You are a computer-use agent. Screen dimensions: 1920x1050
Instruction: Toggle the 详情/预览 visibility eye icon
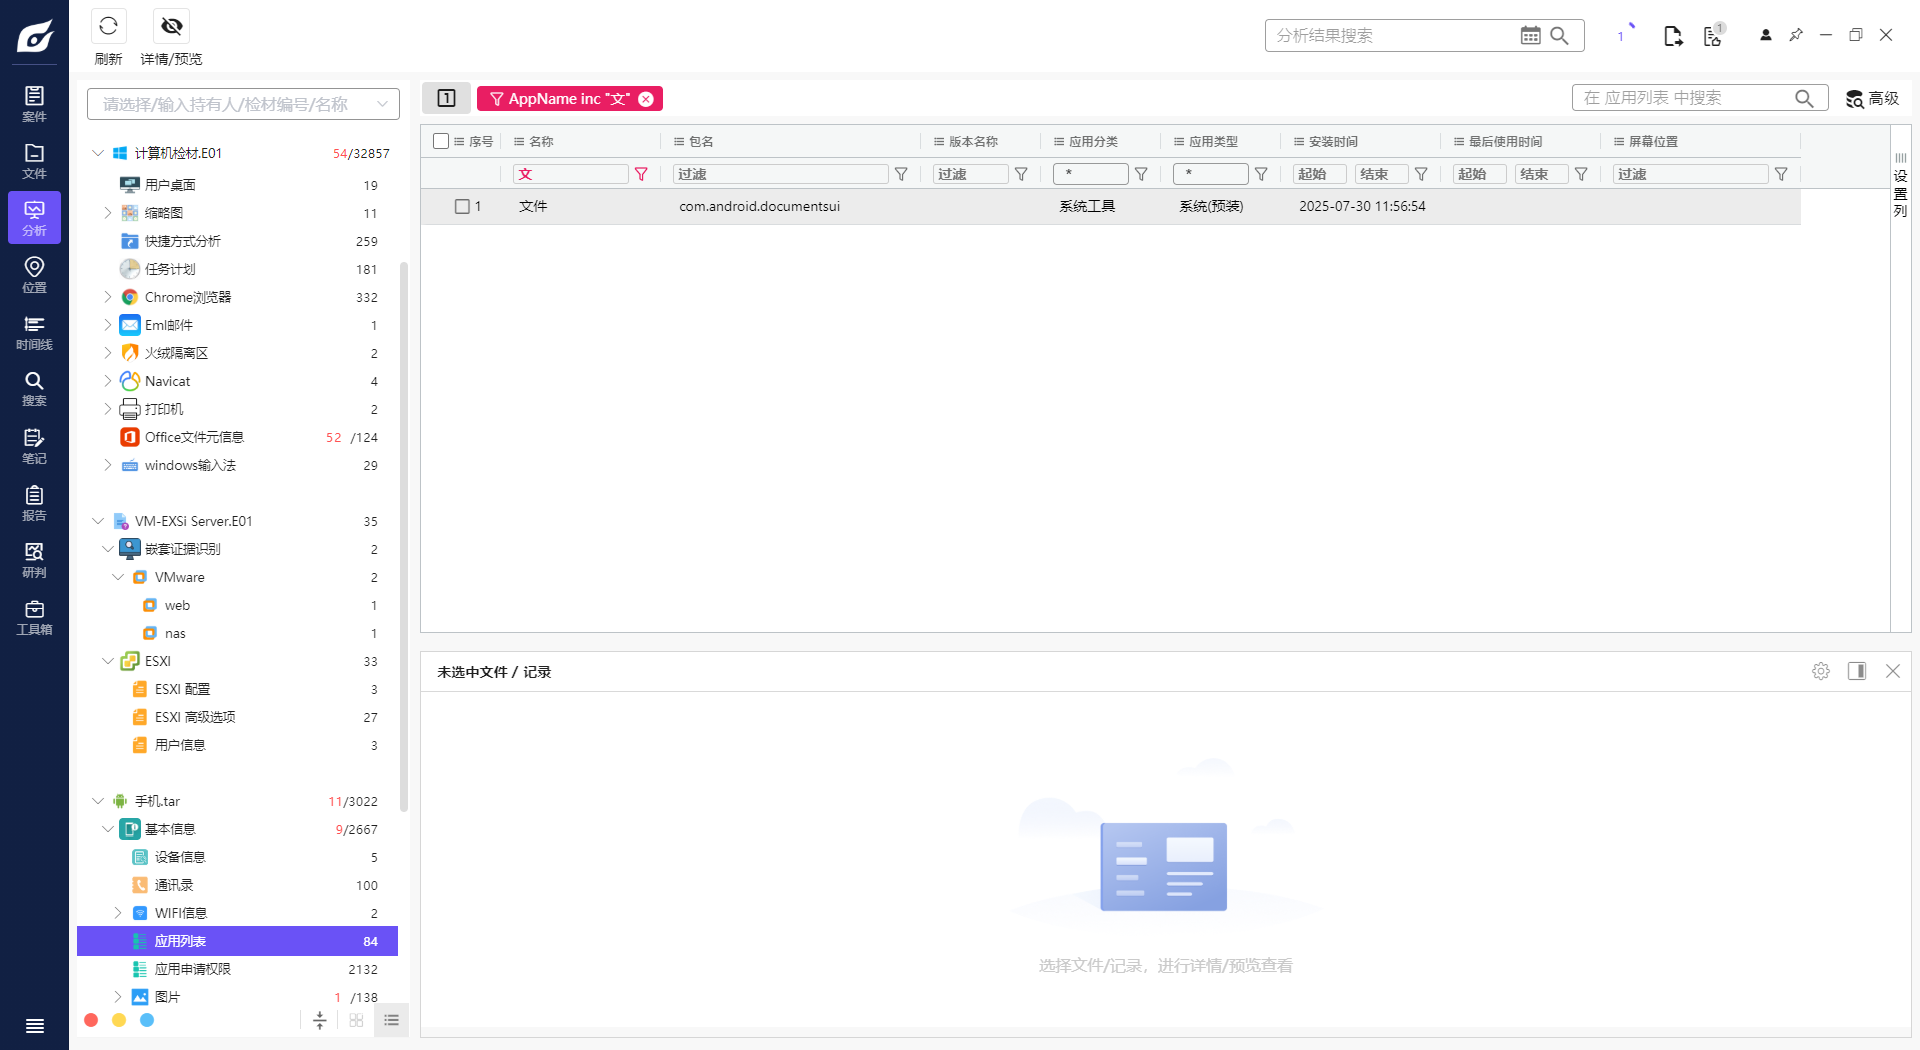click(170, 27)
